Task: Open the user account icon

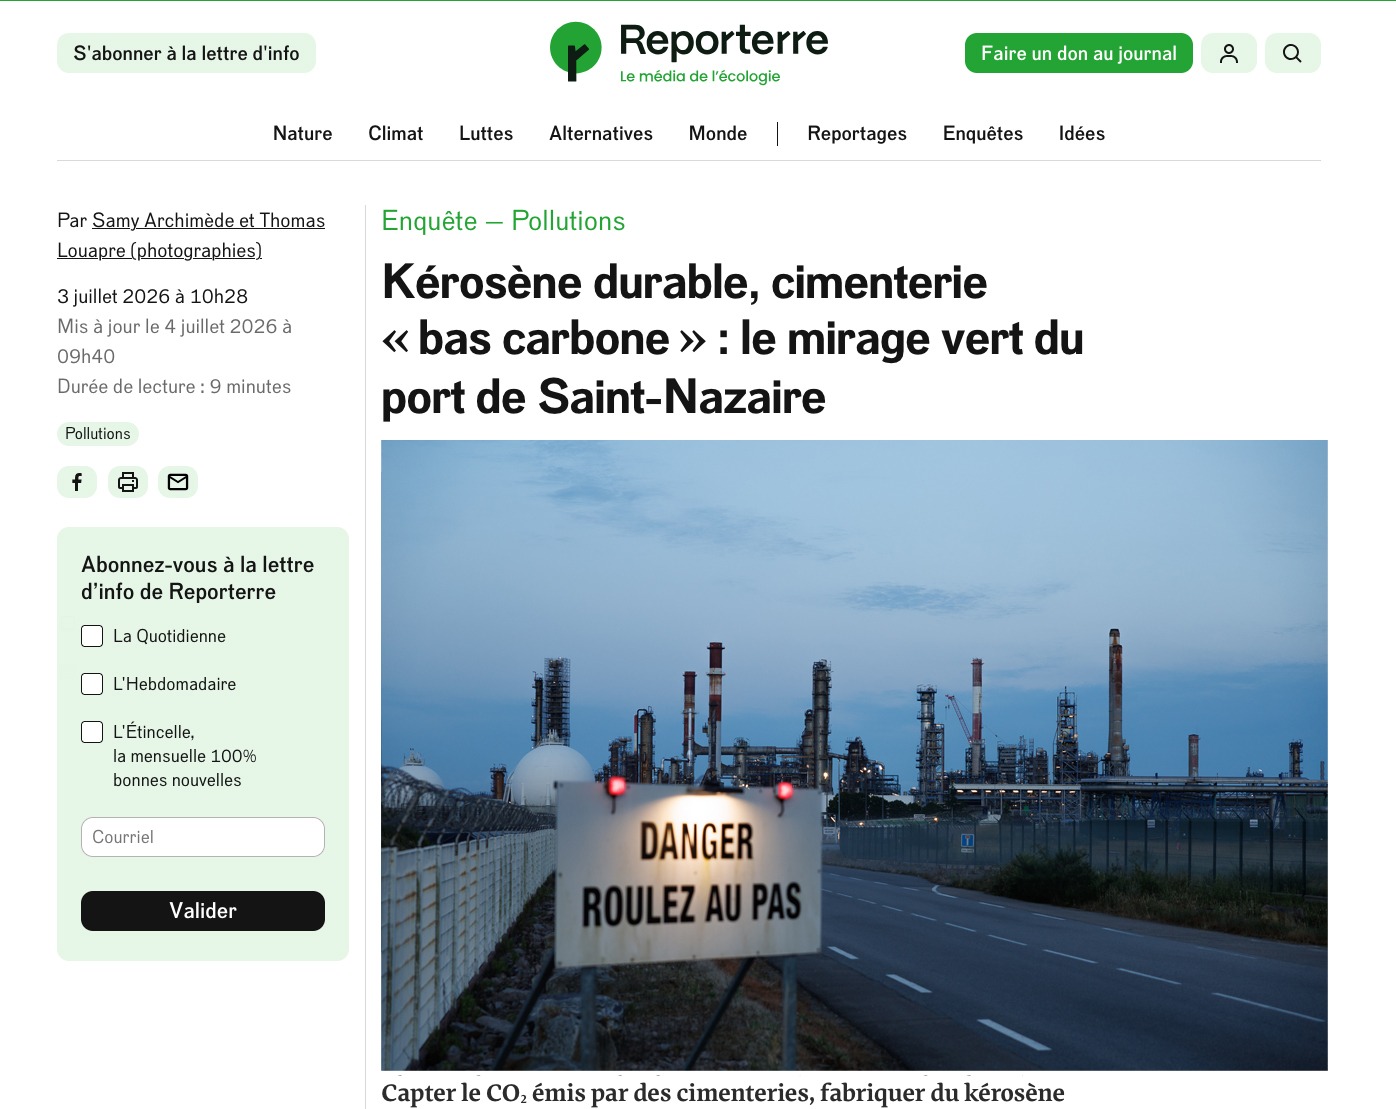Action: pyautogui.click(x=1229, y=53)
